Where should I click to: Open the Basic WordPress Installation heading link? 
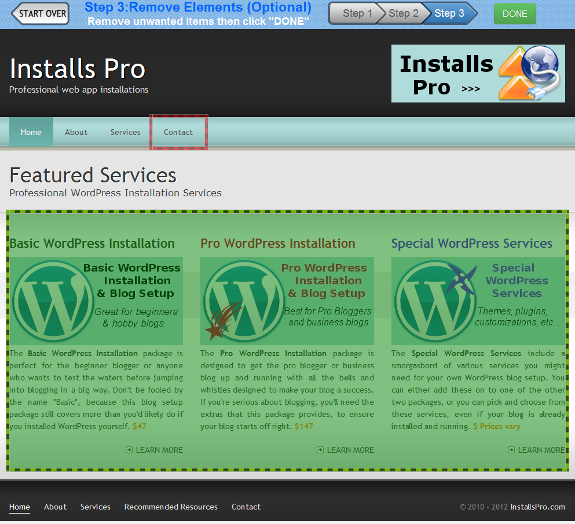click(92, 243)
